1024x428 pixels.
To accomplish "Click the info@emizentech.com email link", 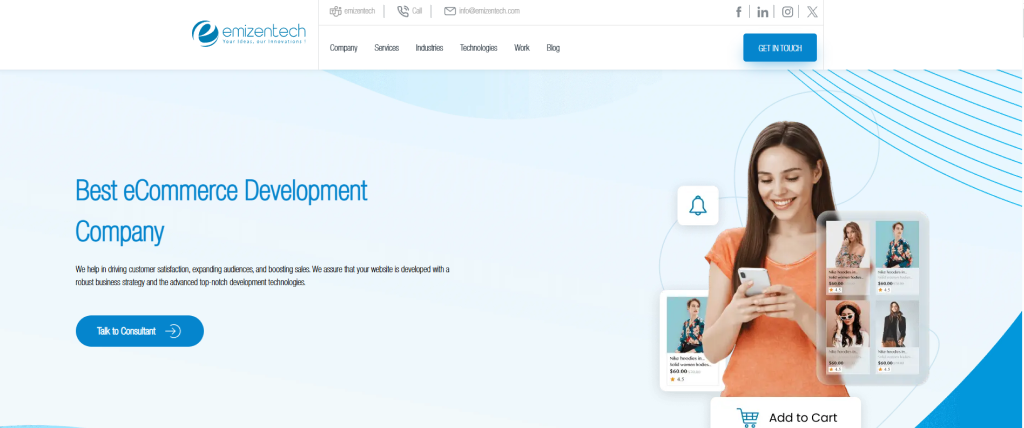I will click(489, 11).
